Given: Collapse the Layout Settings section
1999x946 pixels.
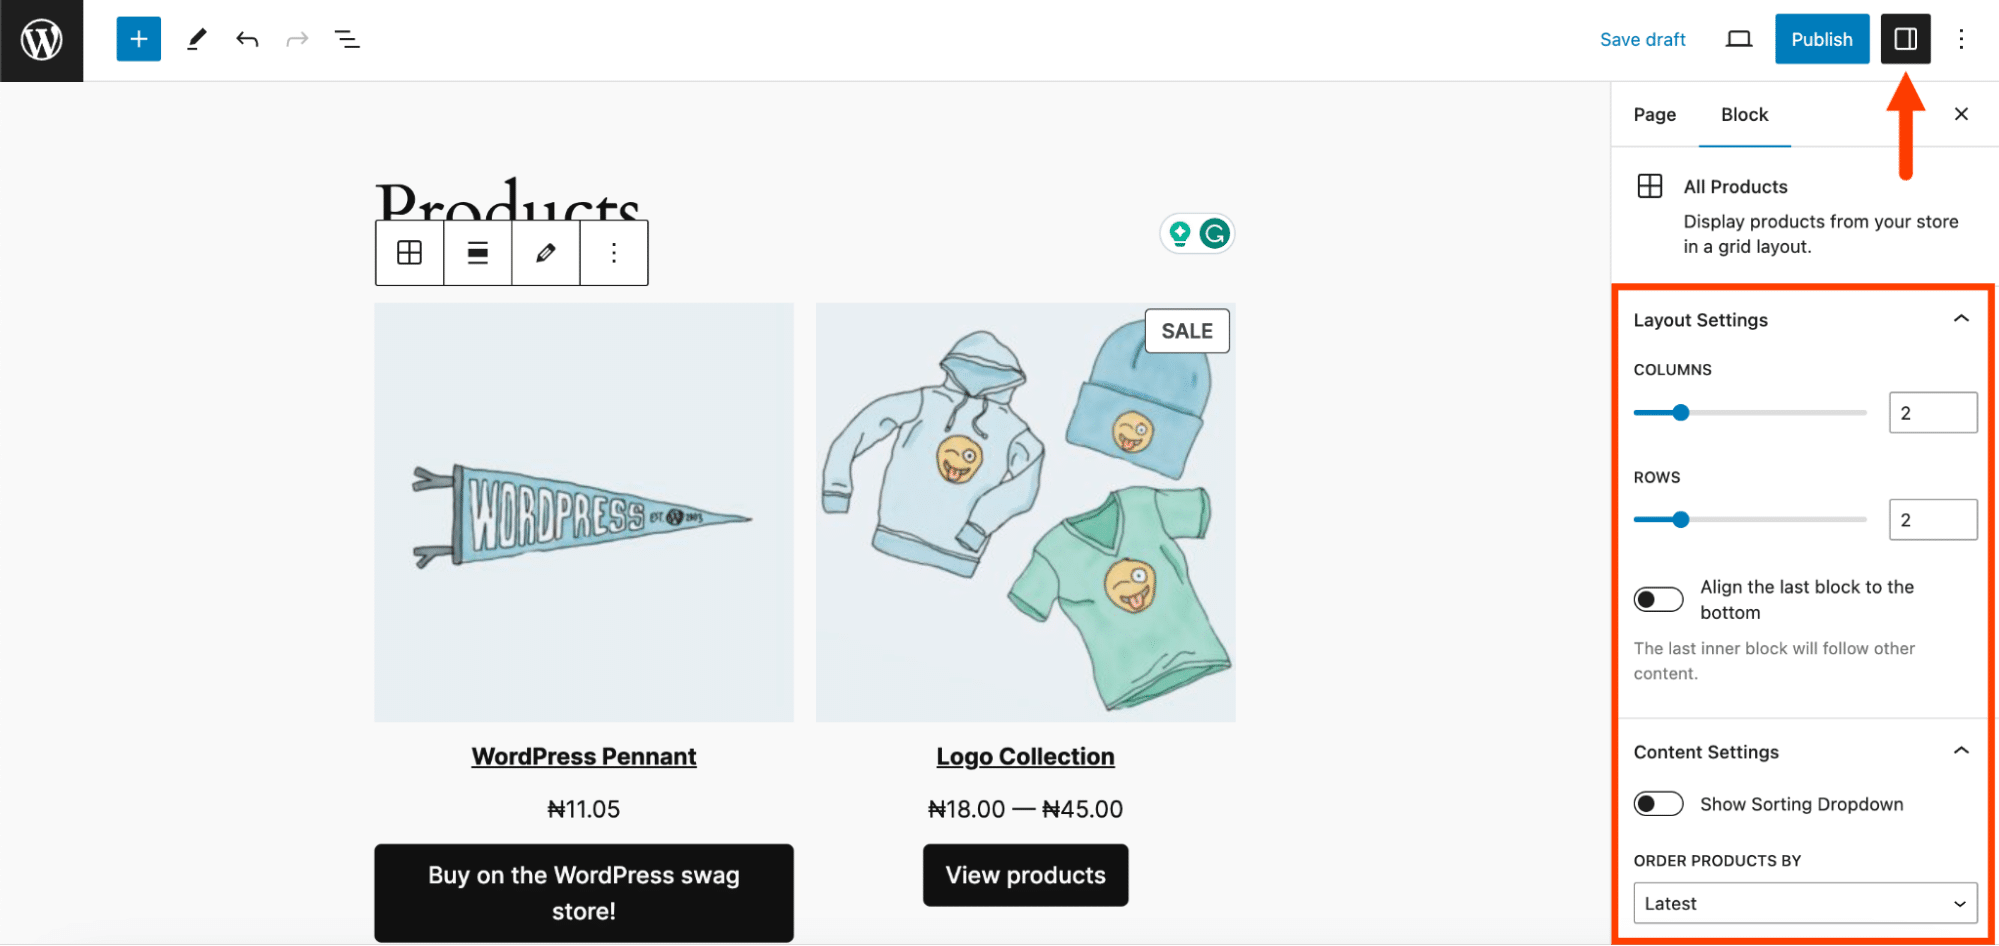Looking at the screenshot, I should click(1961, 319).
